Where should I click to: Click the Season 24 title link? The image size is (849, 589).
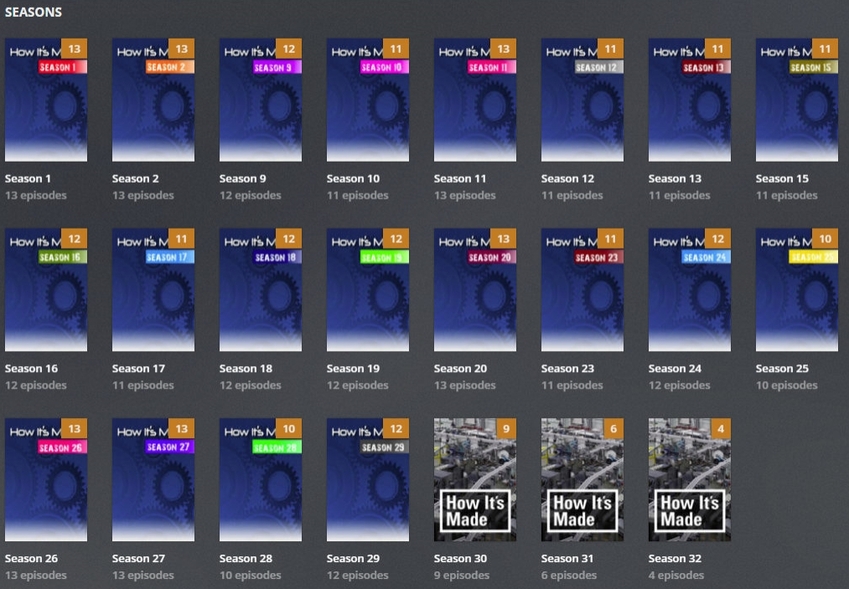675,369
